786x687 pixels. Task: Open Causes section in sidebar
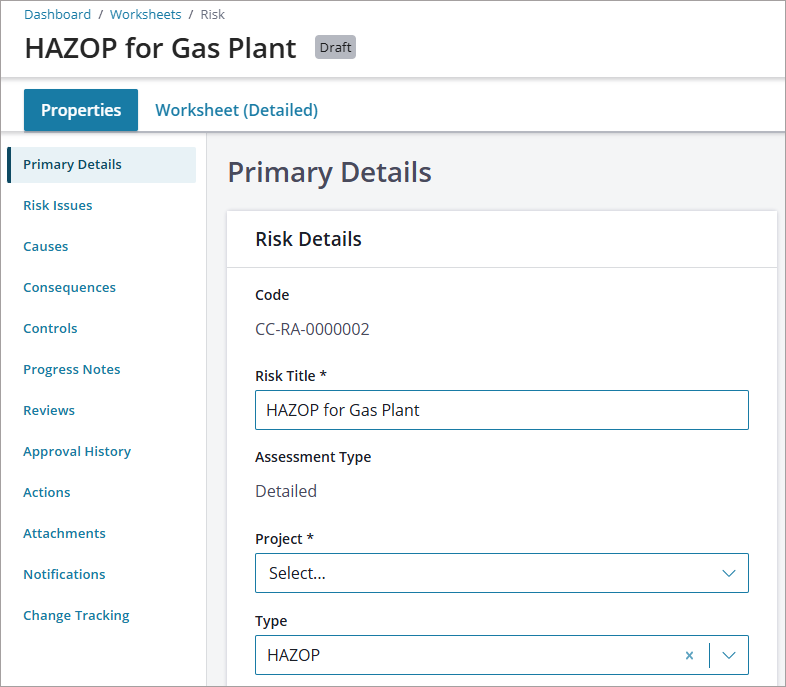[x=46, y=247]
